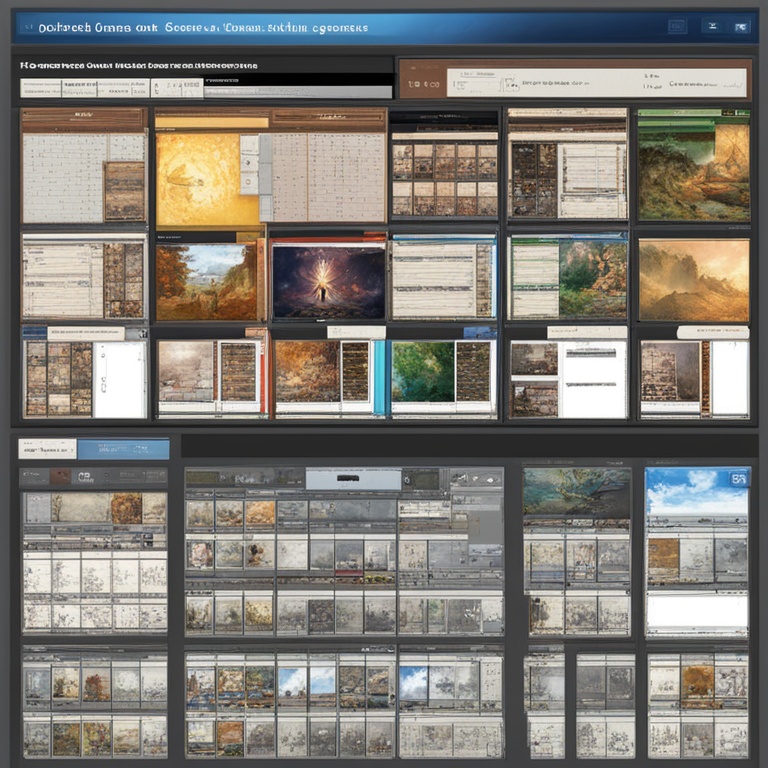
Task: Pick the brown color swatch in the lower toolbar
Action: pos(61,477)
